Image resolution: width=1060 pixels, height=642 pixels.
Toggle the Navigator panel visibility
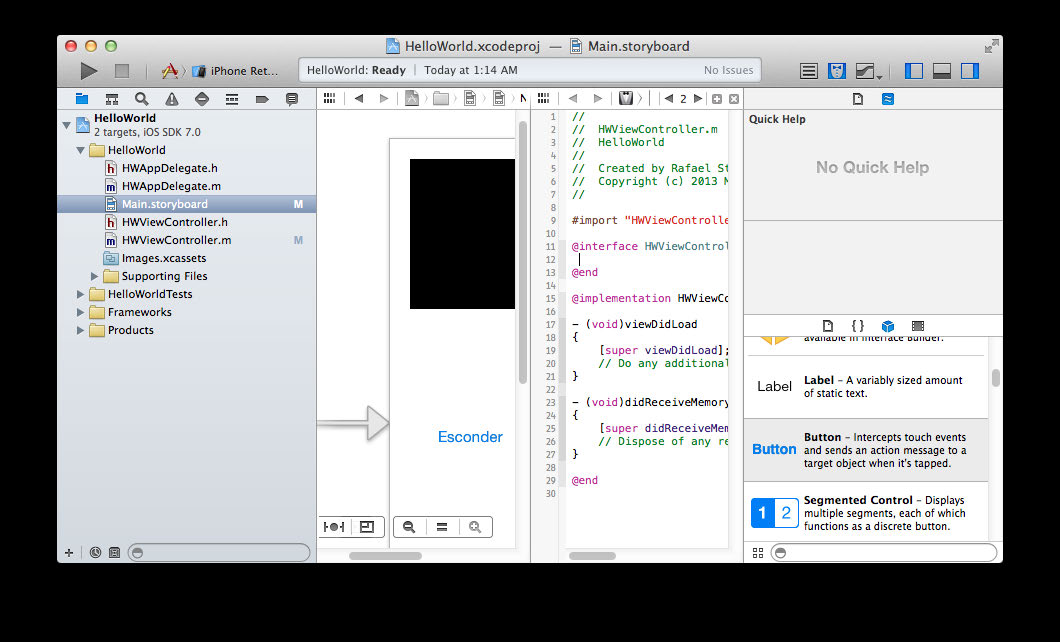coord(914,71)
